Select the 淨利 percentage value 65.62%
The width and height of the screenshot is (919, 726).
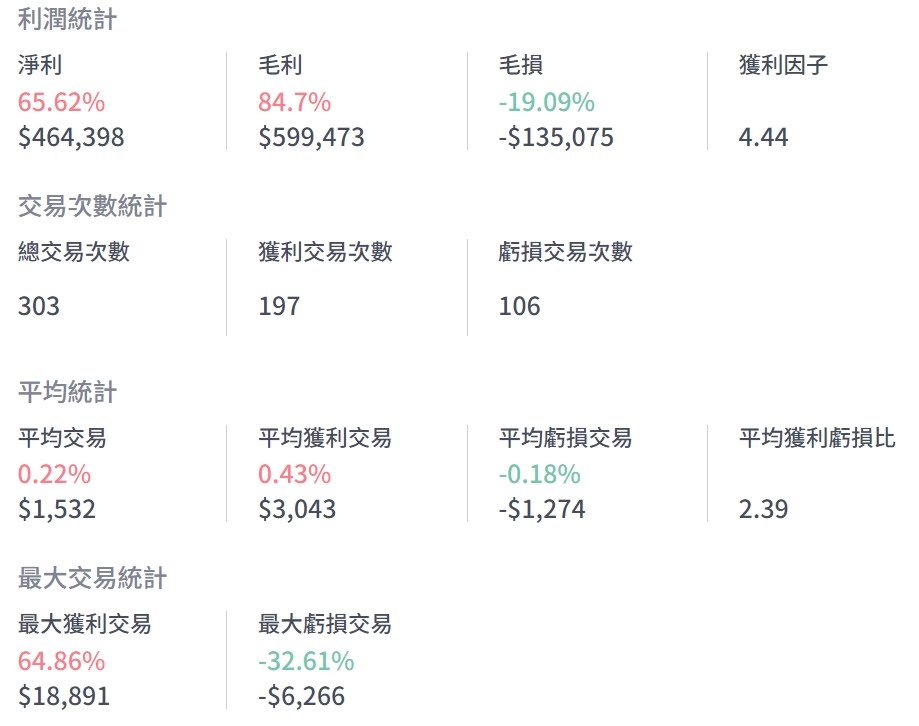[x=61, y=102]
